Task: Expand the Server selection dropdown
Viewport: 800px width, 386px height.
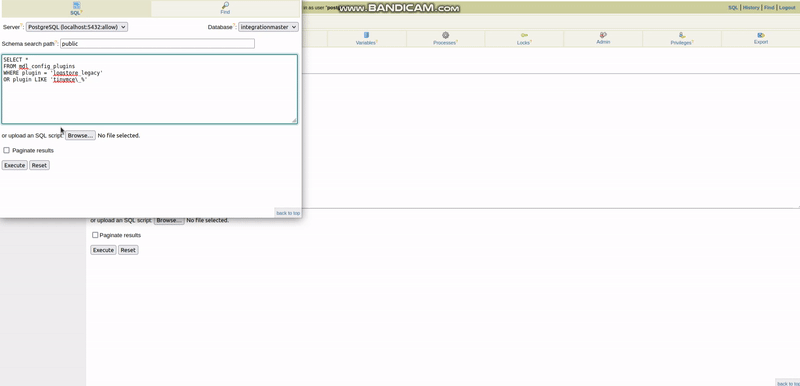Action: [77, 27]
